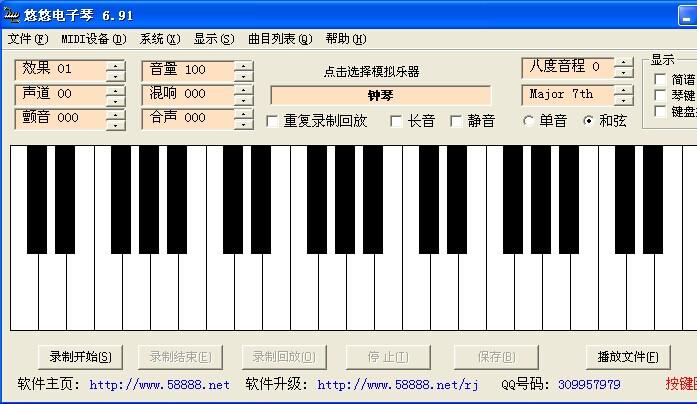The image size is (697, 404).
Task: Decrease the 混响 value with down arrow
Action: (243, 100)
